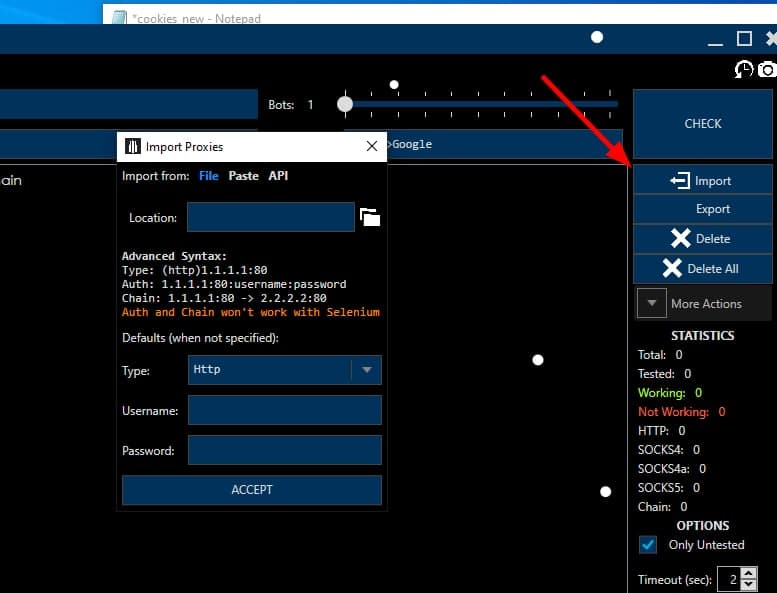The width and height of the screenshot is (777, 593).
Task: Click the ACCEPT button
Action: coord(252,490)
